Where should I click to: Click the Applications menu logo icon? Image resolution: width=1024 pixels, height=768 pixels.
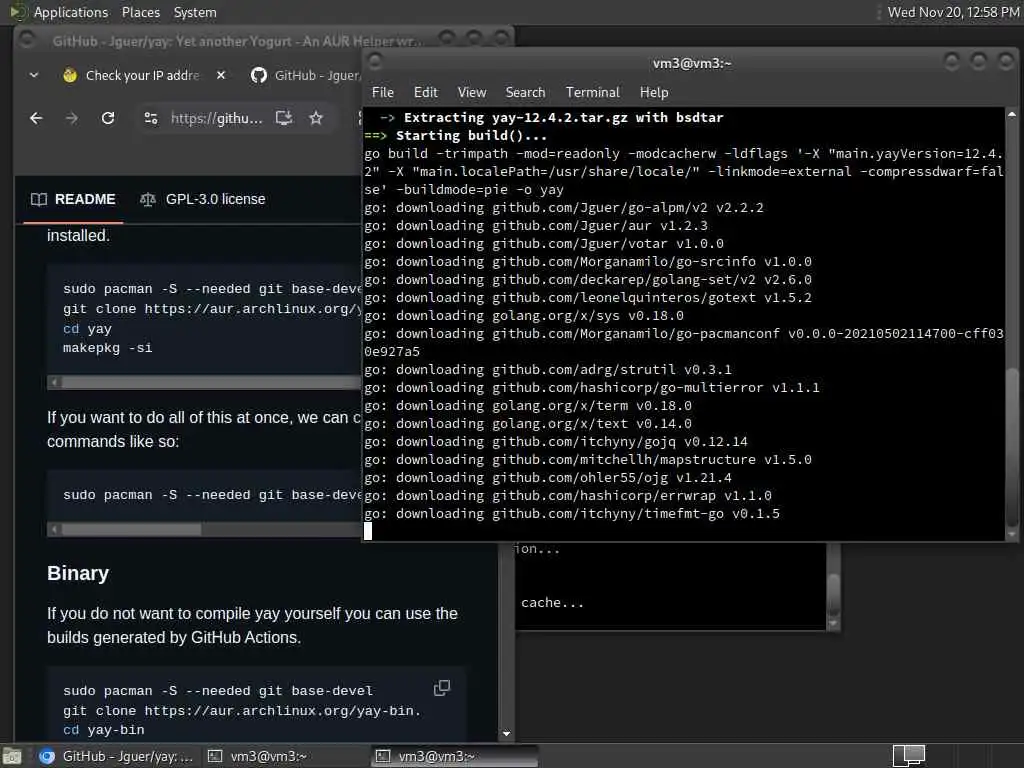(x=17, y=12)
